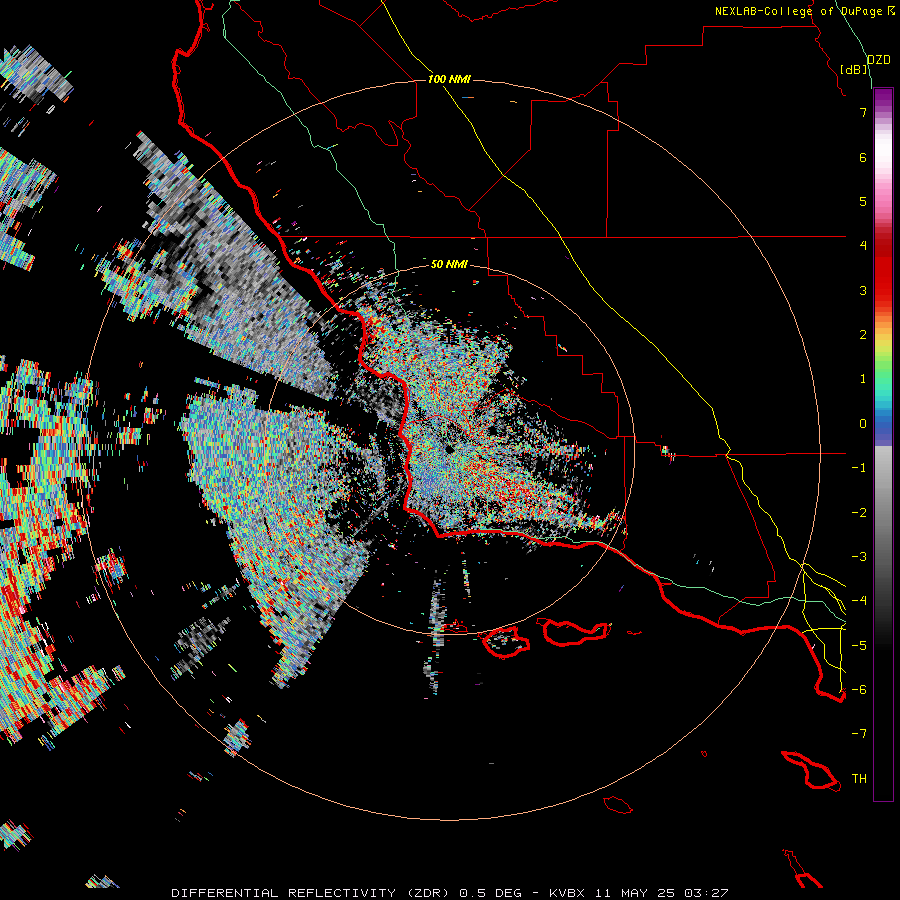Click the DIFFERENTIAL REFLECTIVITY (ZDR) caption text
Image resolution: width=900 pixels, height=900 pixels.
coord(312,893)
